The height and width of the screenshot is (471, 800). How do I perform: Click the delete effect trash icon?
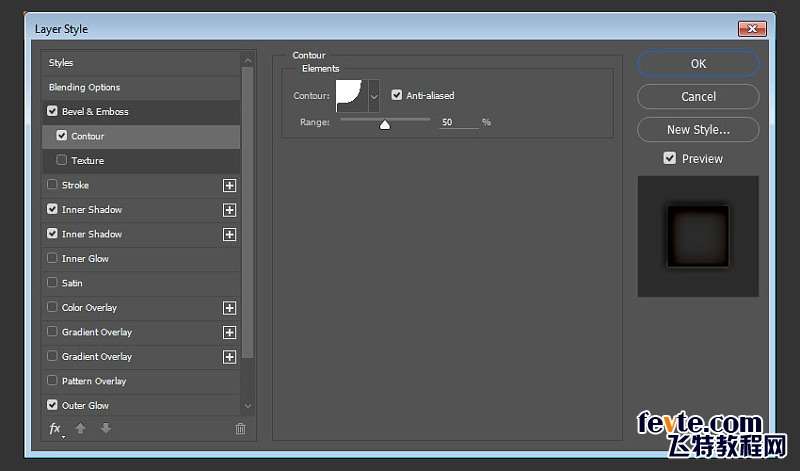click(240, 429)
